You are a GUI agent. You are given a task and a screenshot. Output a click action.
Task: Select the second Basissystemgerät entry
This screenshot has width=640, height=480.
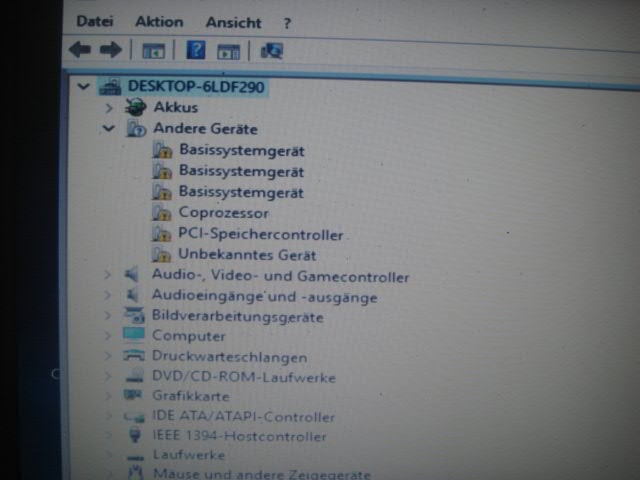(x=242, y=171)
